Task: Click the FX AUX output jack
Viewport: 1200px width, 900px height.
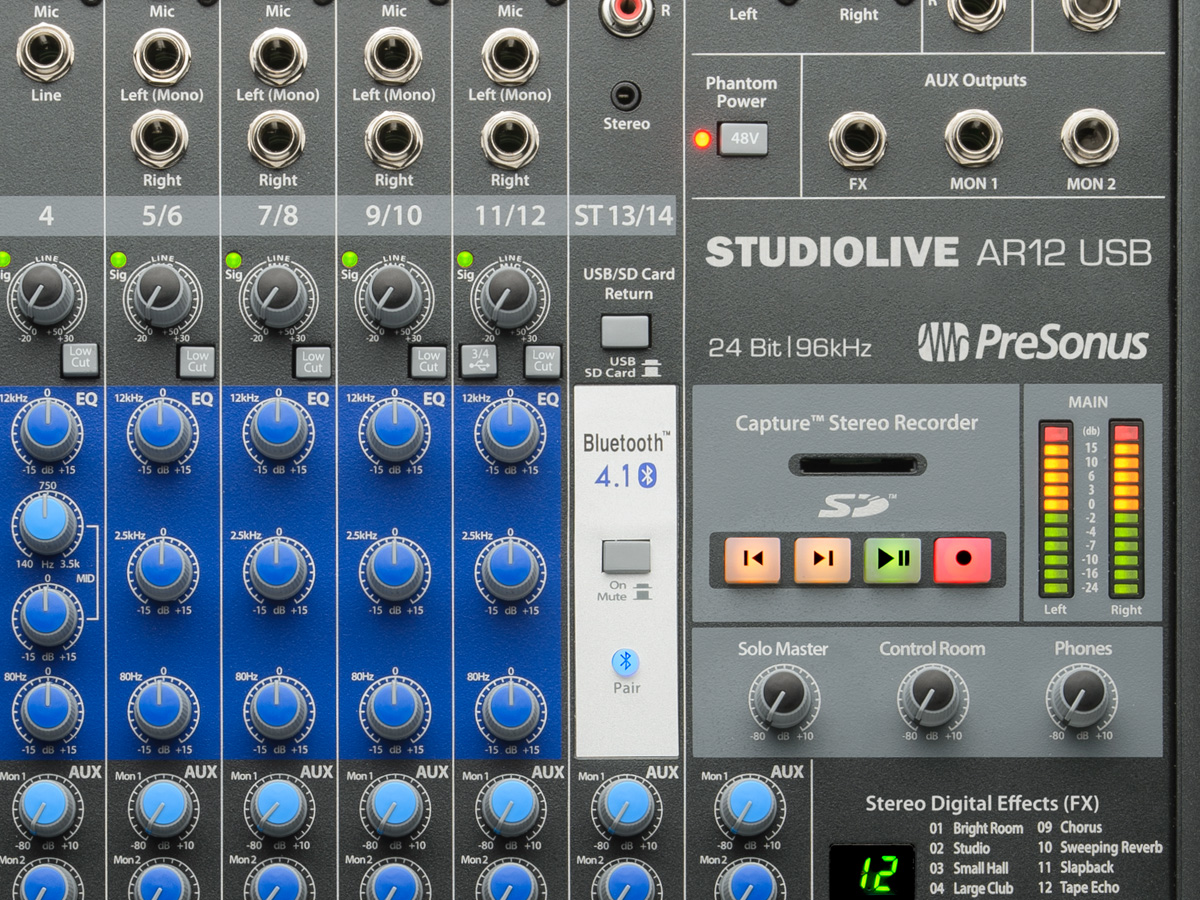Action: [857, 139]
